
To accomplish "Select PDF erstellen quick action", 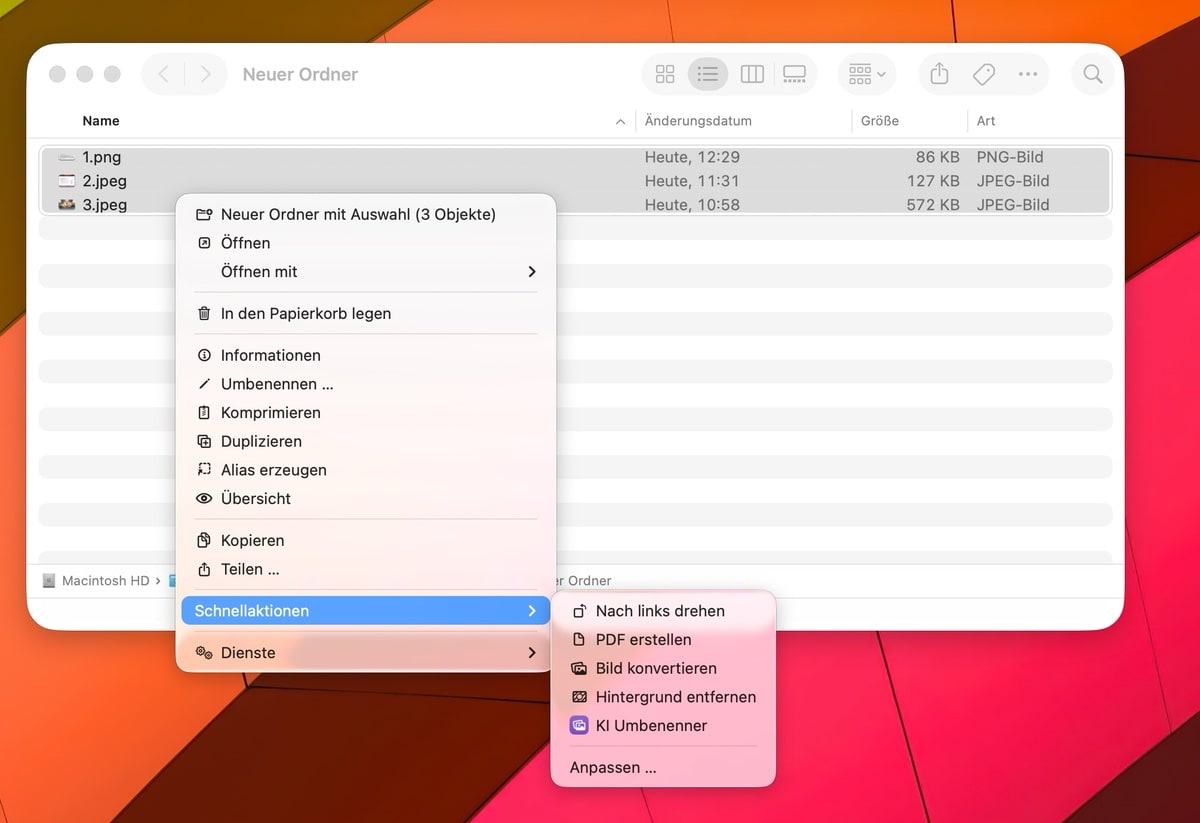I will pyautogui.click(x=643, y=640).
